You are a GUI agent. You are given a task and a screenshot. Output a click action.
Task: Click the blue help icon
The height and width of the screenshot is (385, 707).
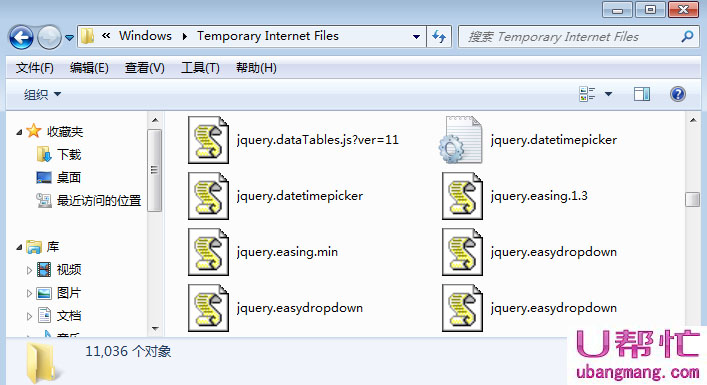pos(678,94)
